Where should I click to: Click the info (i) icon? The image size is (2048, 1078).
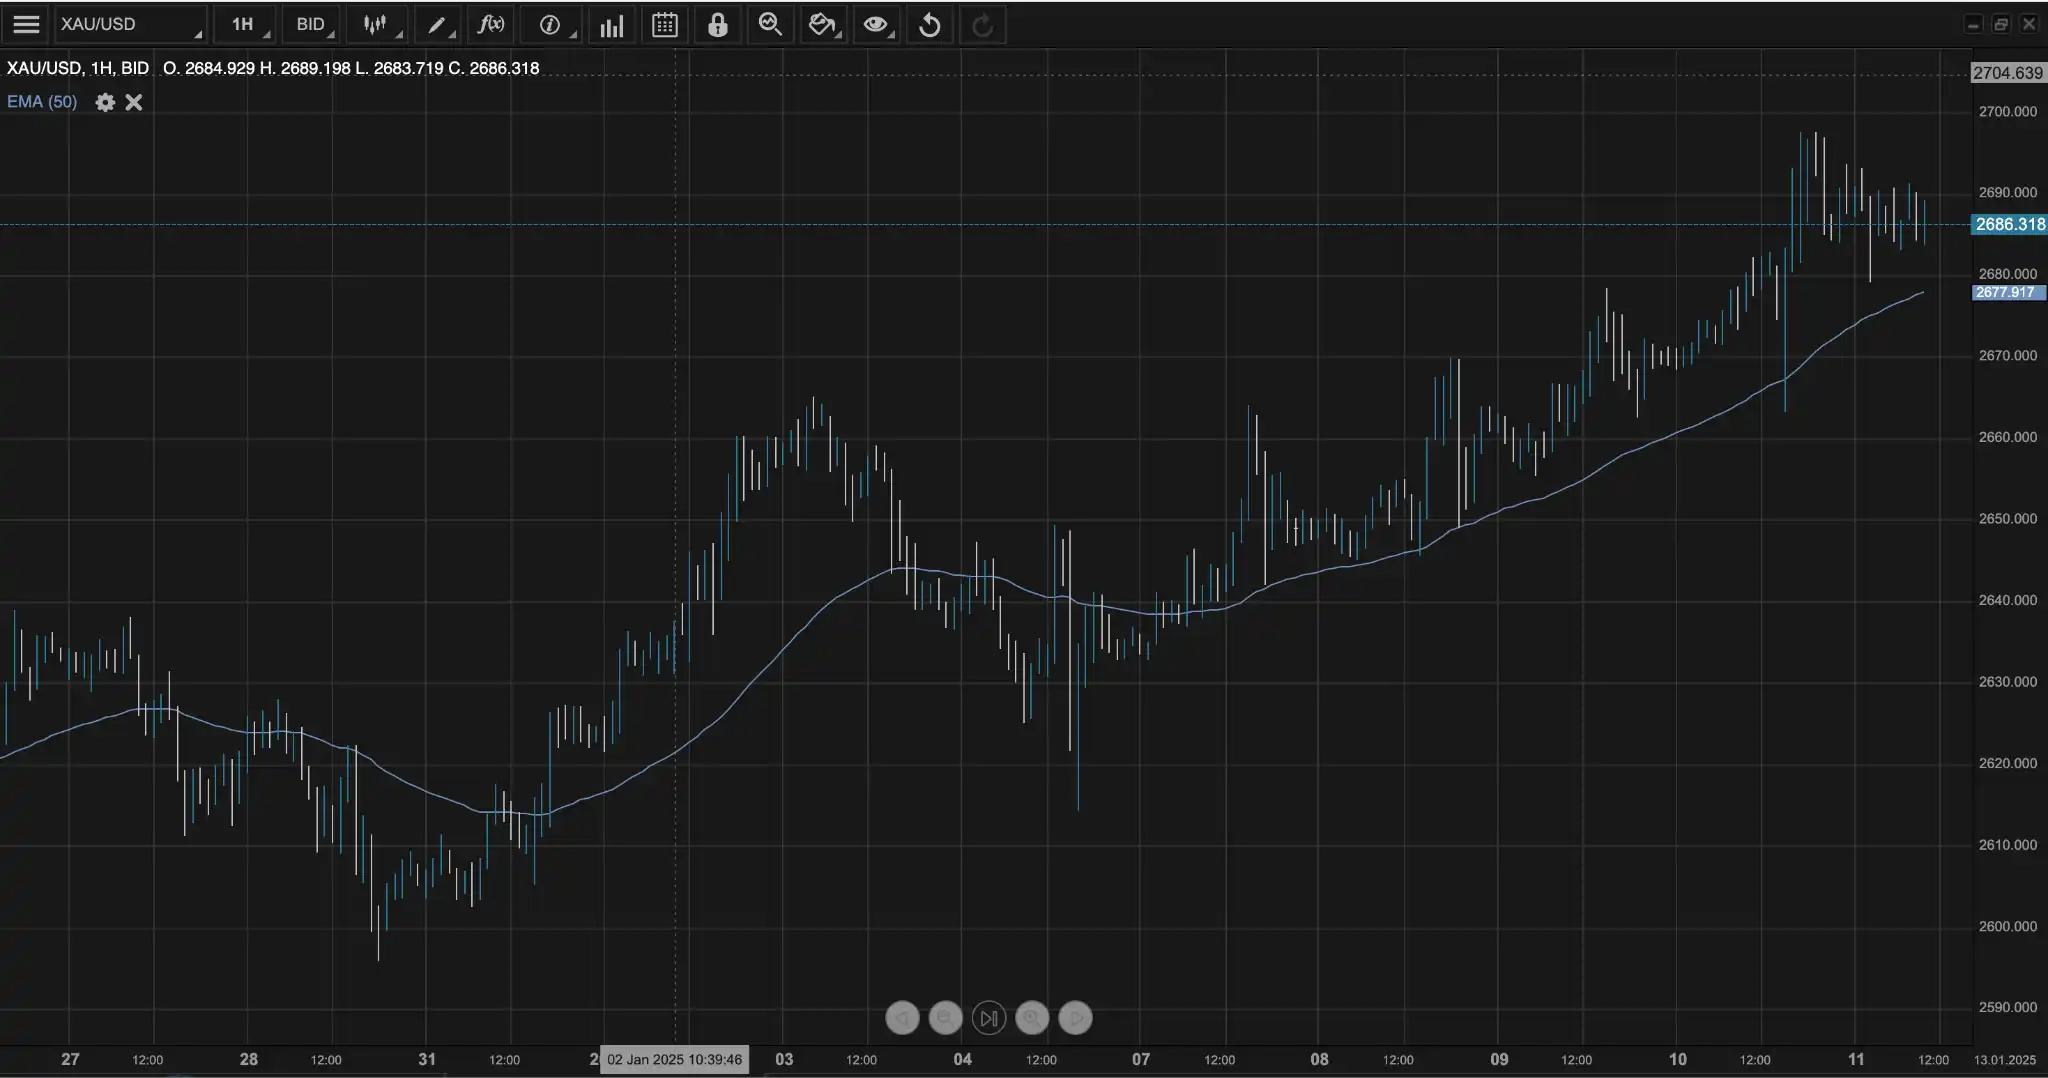coord(550,24)
